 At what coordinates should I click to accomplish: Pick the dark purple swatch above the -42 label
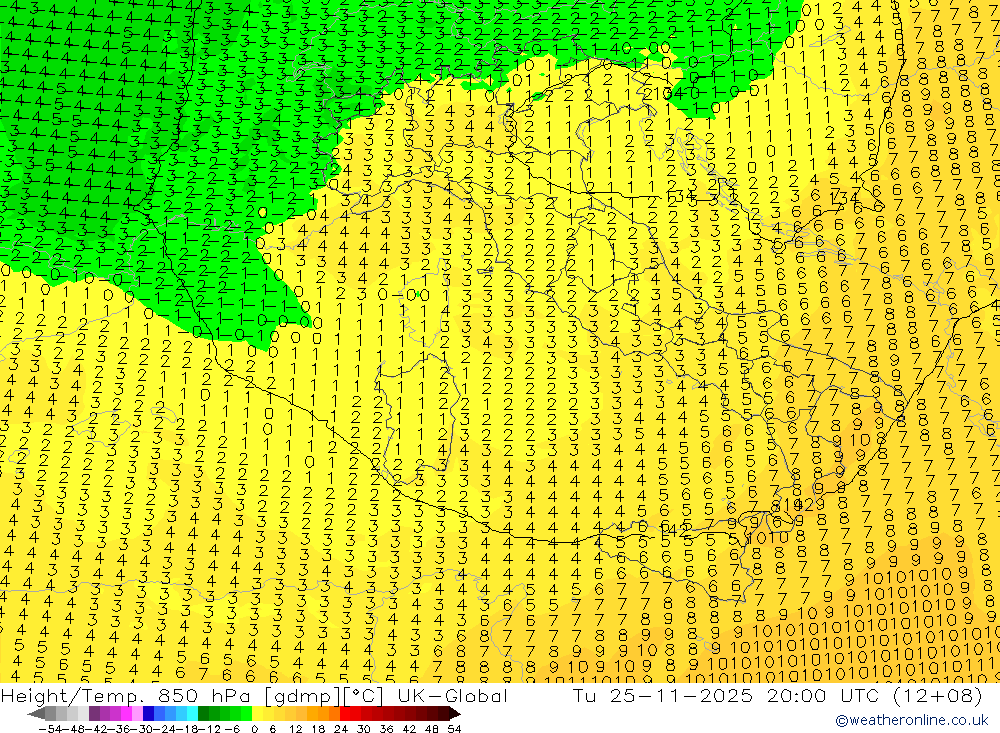click(x=94, y=714)
